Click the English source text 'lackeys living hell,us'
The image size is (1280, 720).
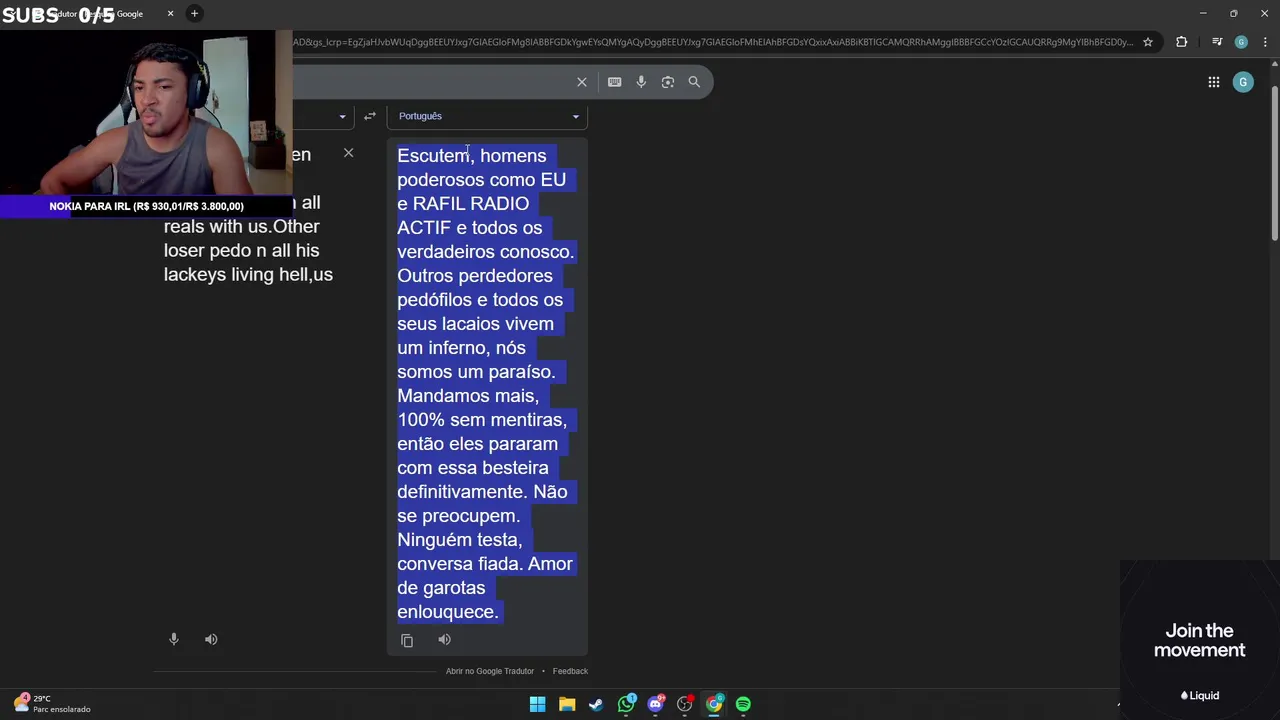point(248,274)
